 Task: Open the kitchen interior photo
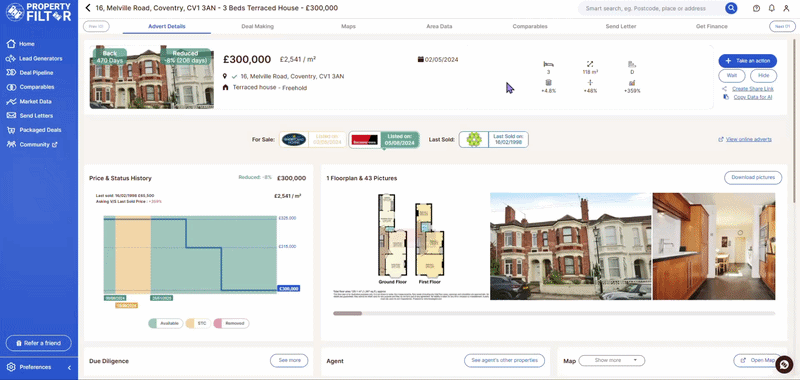[714, 246]
